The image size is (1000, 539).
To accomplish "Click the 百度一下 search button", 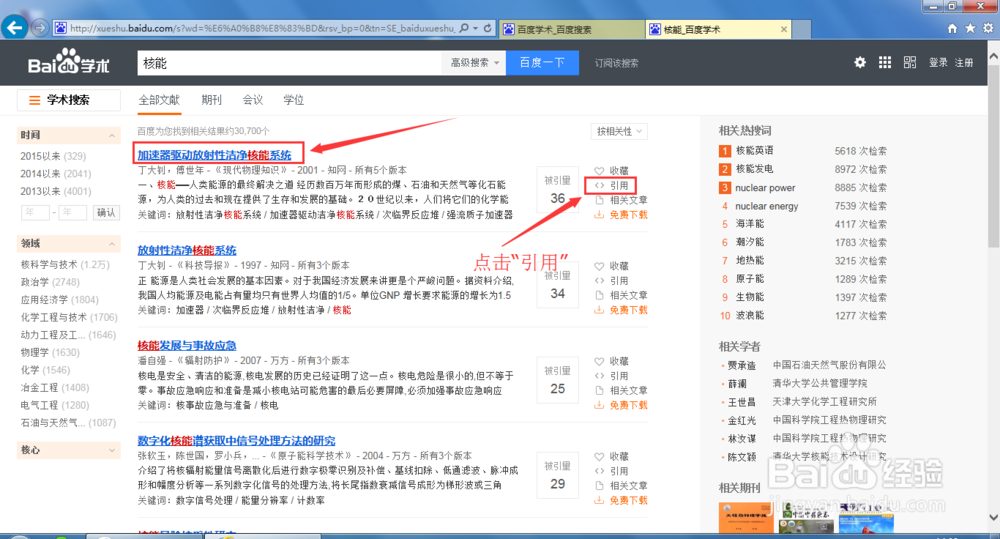I will tap(542, 63).
